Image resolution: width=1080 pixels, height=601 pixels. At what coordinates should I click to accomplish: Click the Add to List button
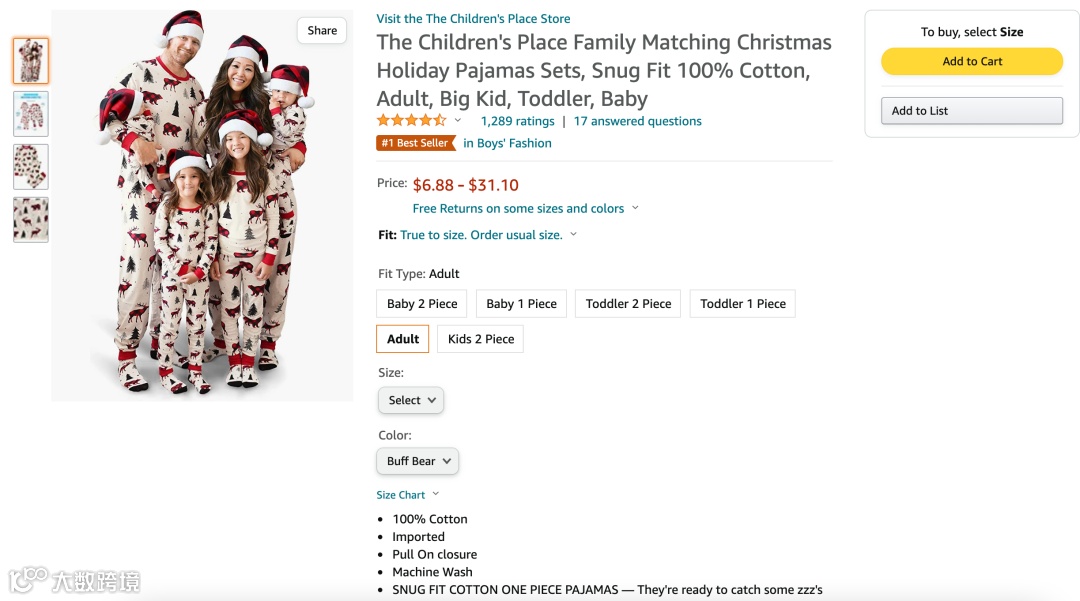[x=971, y=111]
